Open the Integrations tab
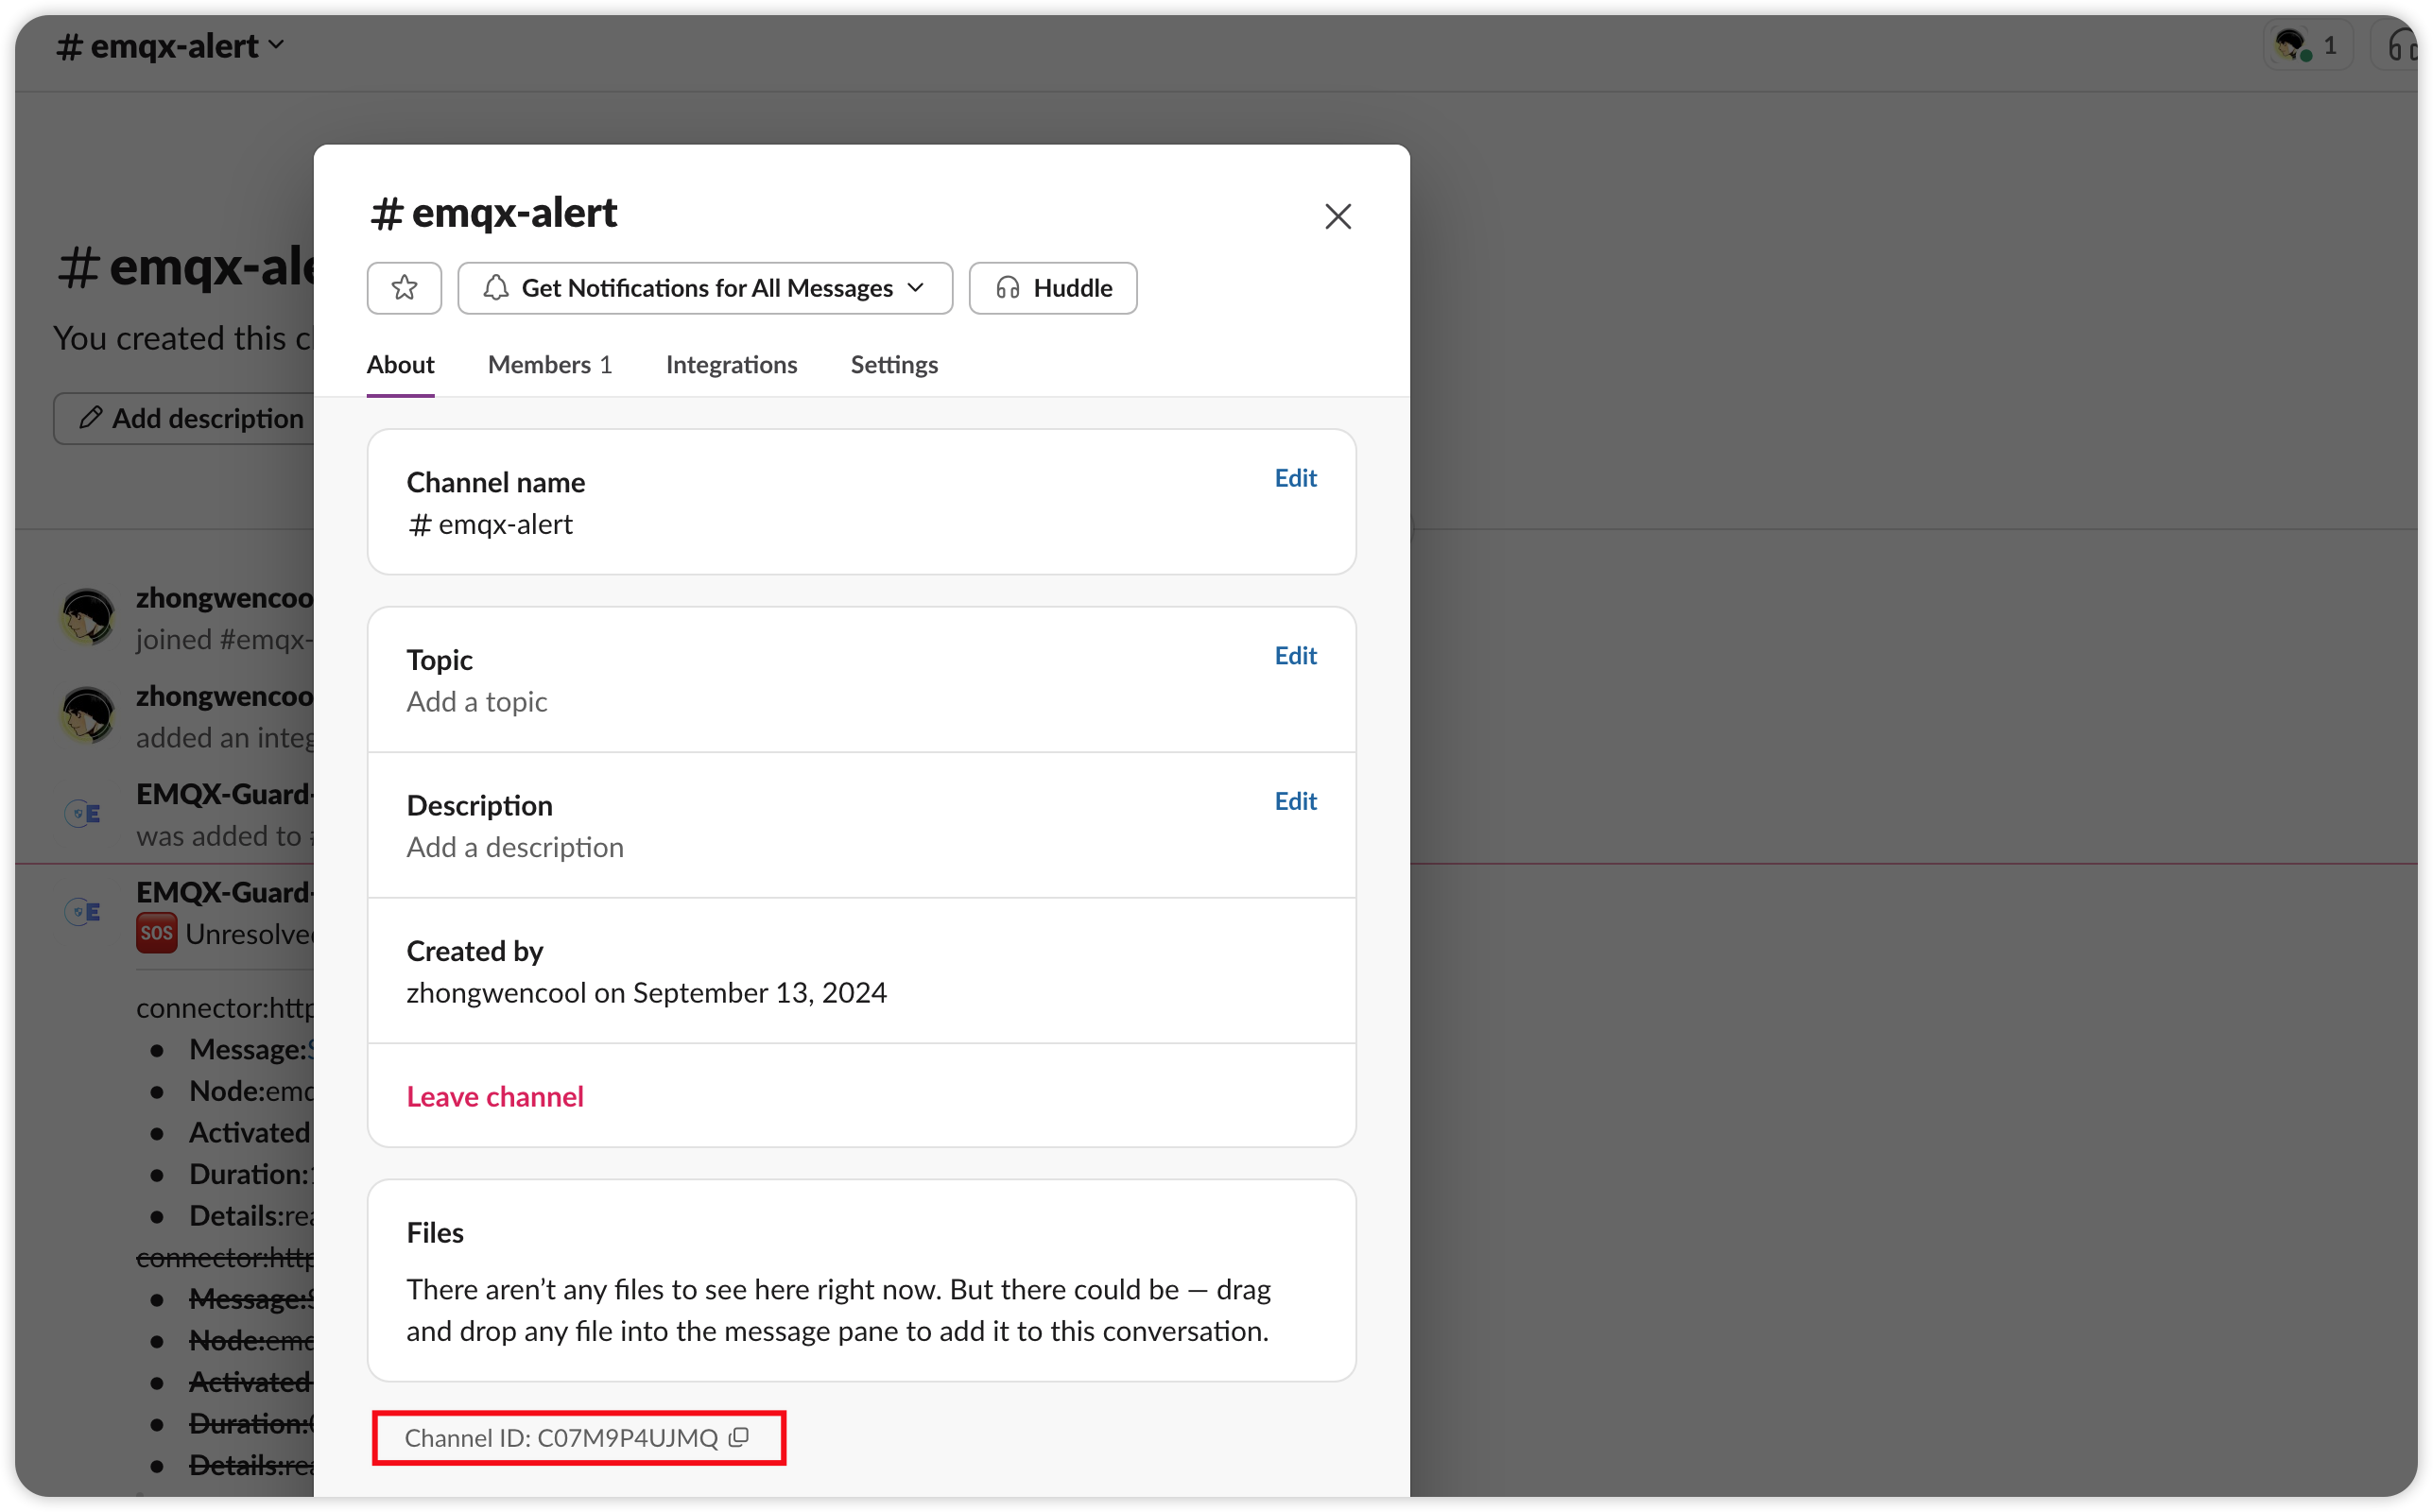The width and height of the screenshot is (2433, 1512). coord(731,365)
